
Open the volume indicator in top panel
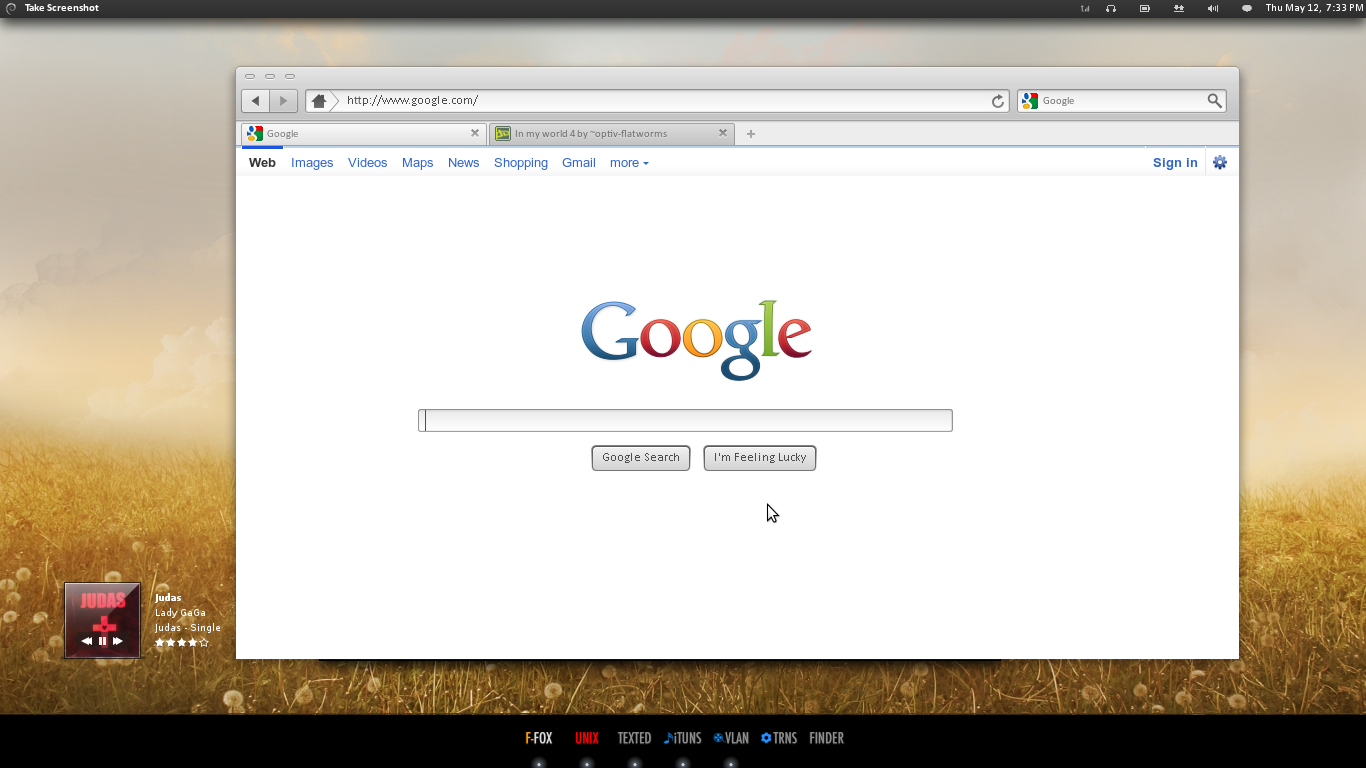pos(1213,8)
